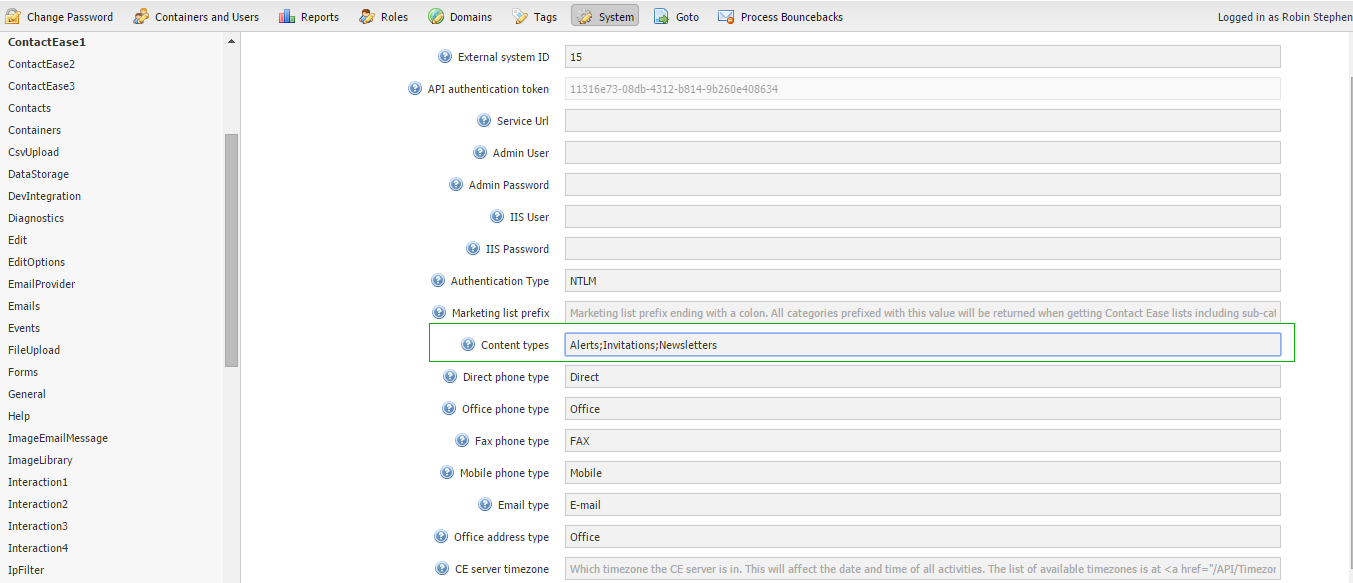Click the help icon beside CE server timezone
Image resolution: width=1353 pixels, height=583 pixels.
(442, 569)
